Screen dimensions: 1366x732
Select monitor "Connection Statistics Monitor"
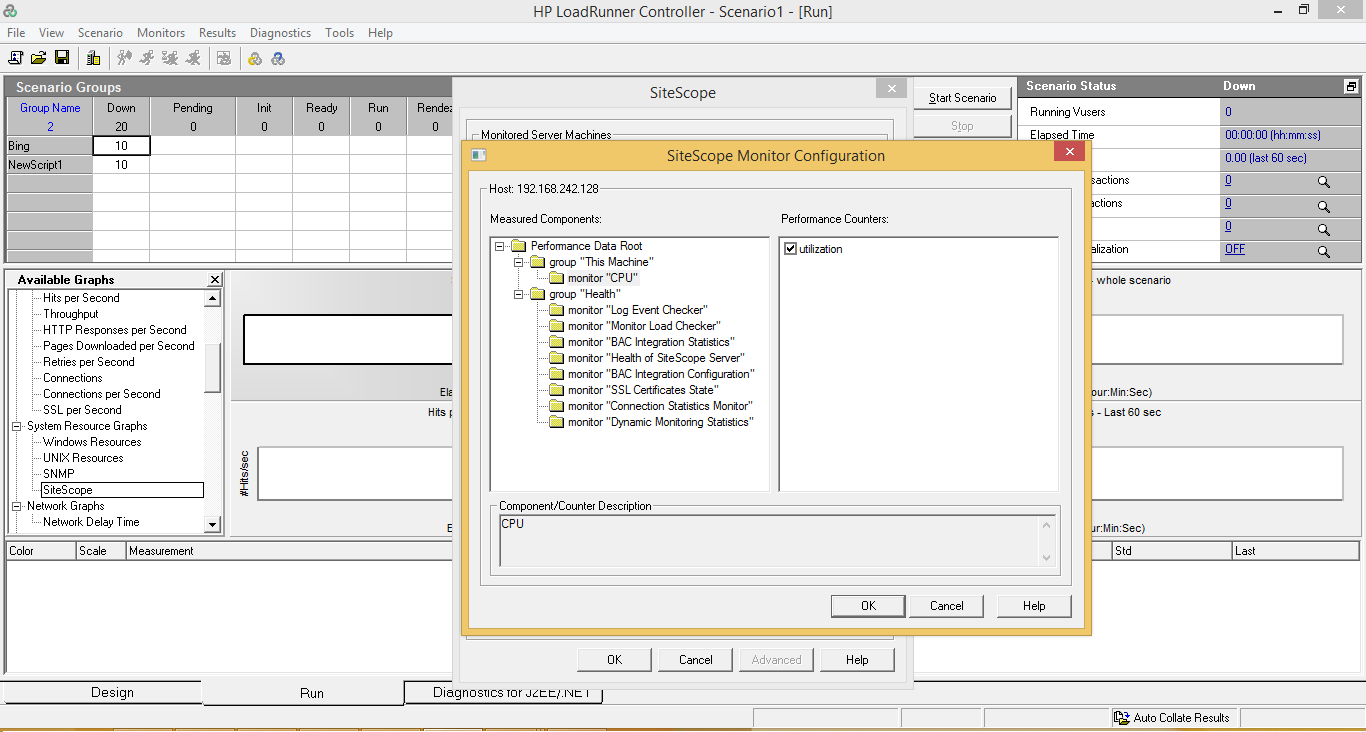[660, 406]
